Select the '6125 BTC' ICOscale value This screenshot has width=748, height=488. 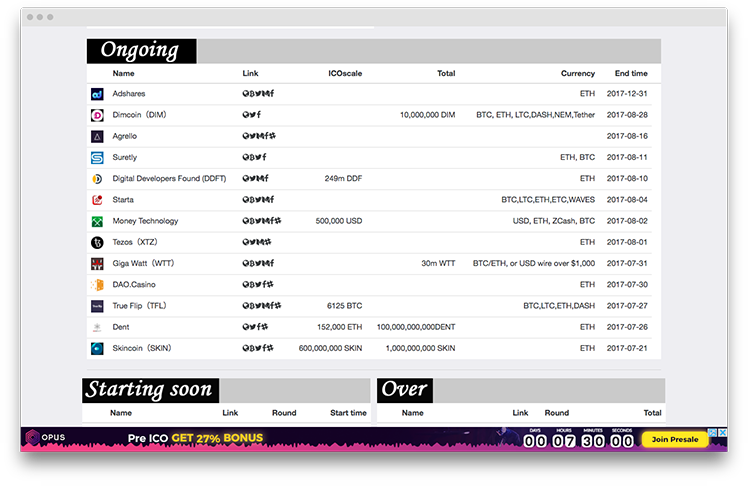[x=344, y=306]
